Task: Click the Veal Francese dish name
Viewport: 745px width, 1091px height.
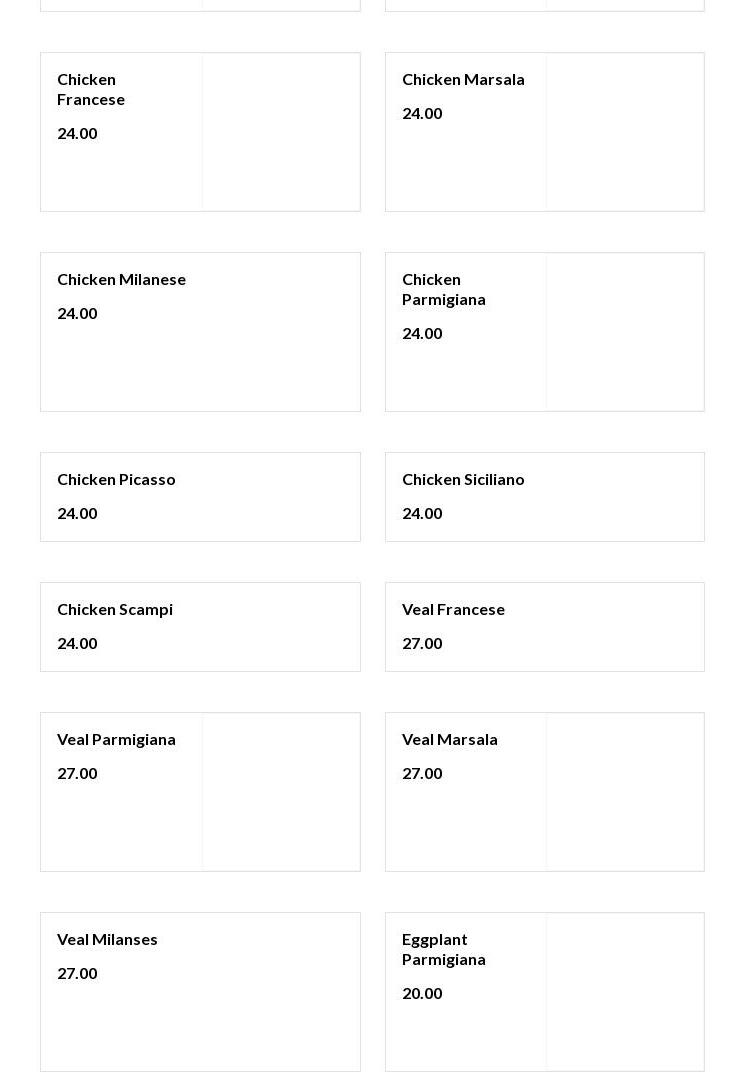Action: 453,609
